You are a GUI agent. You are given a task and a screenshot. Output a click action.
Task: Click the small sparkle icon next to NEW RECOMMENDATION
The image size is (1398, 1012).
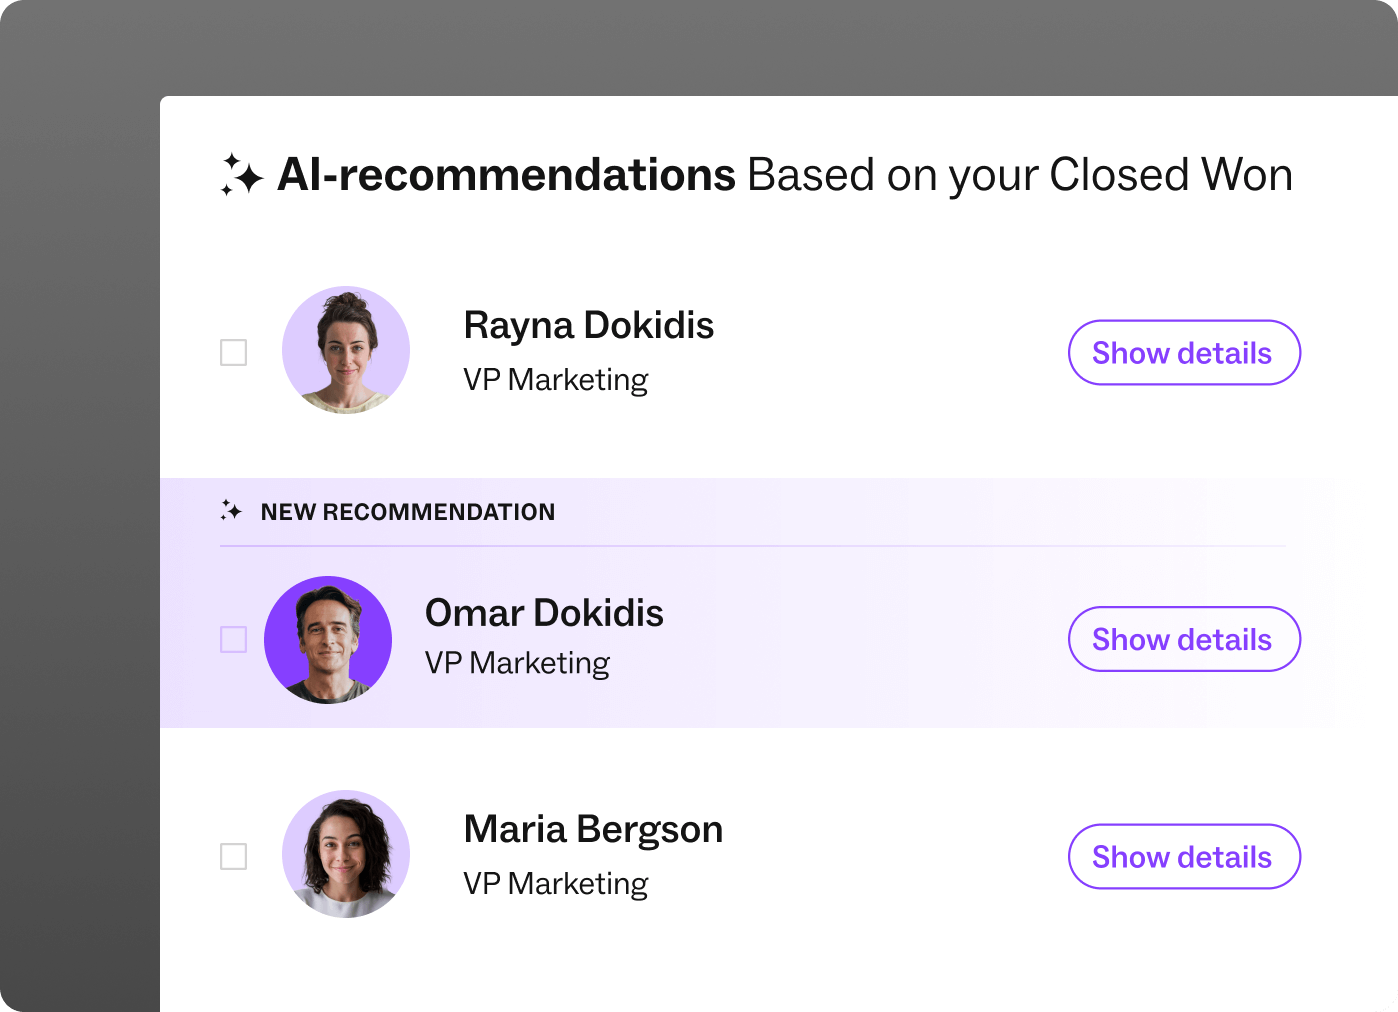pyautogui.click(x=231, y=511)
